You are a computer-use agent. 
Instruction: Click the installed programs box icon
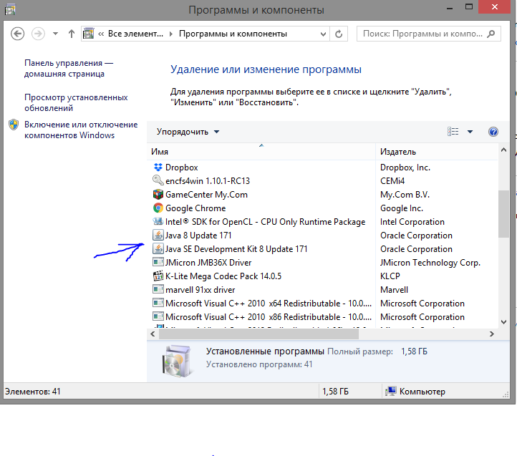[x=177, y=361]
